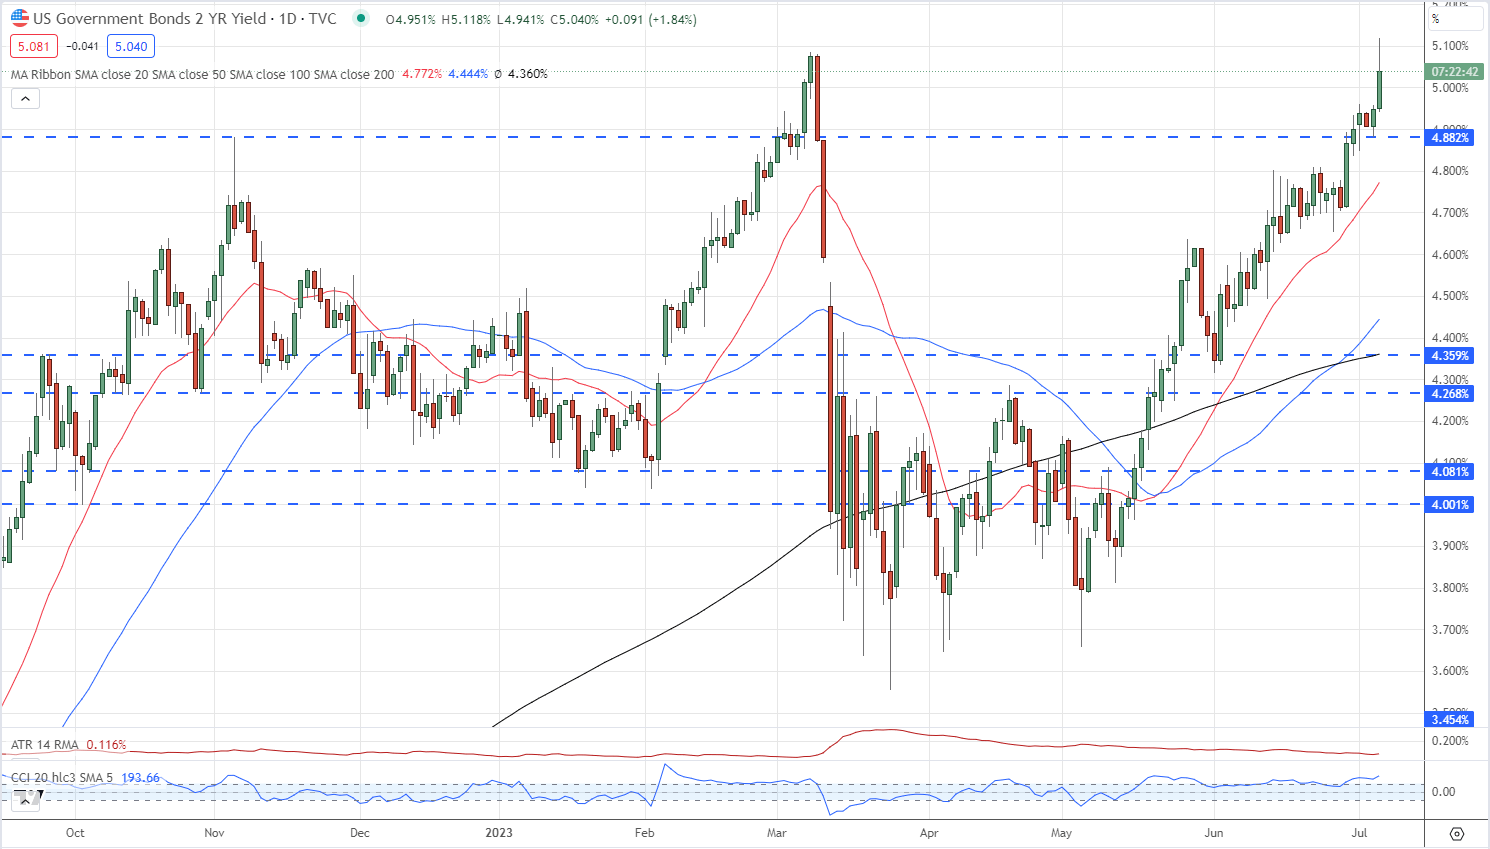Click the Dec label on the time axis

point(360,832)
